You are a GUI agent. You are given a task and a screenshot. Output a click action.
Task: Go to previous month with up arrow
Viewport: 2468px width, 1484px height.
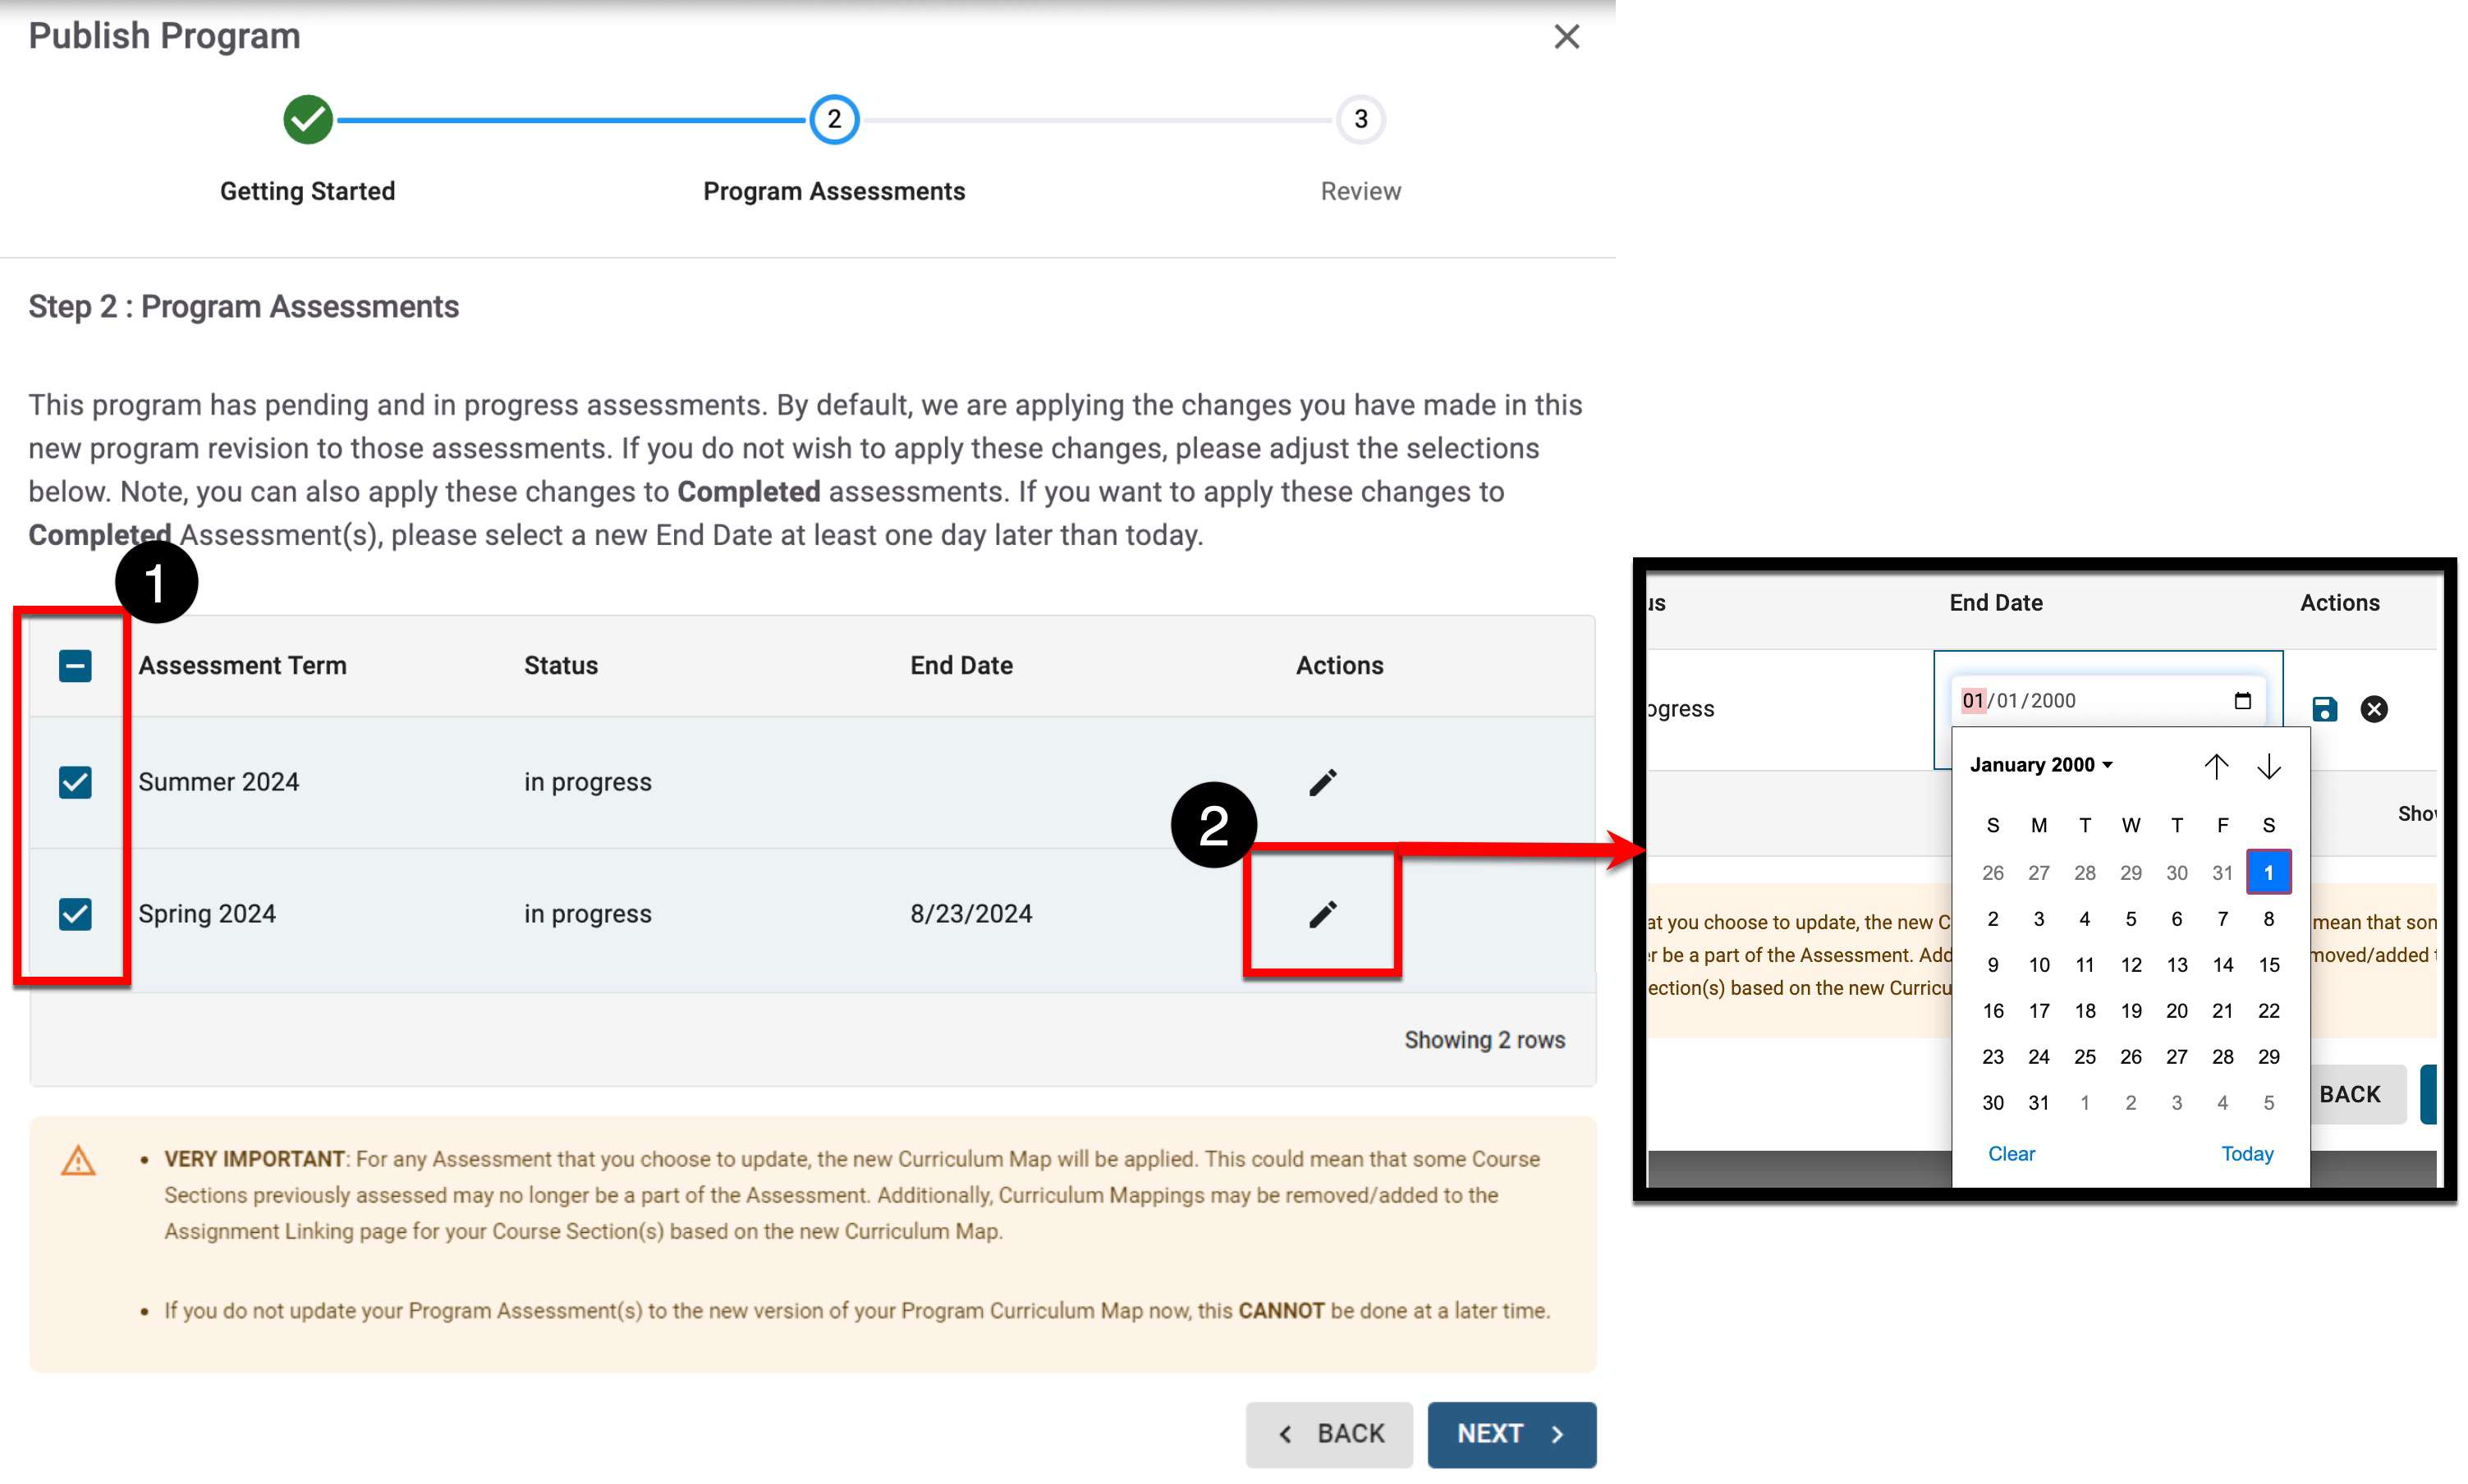[2215, 766]
